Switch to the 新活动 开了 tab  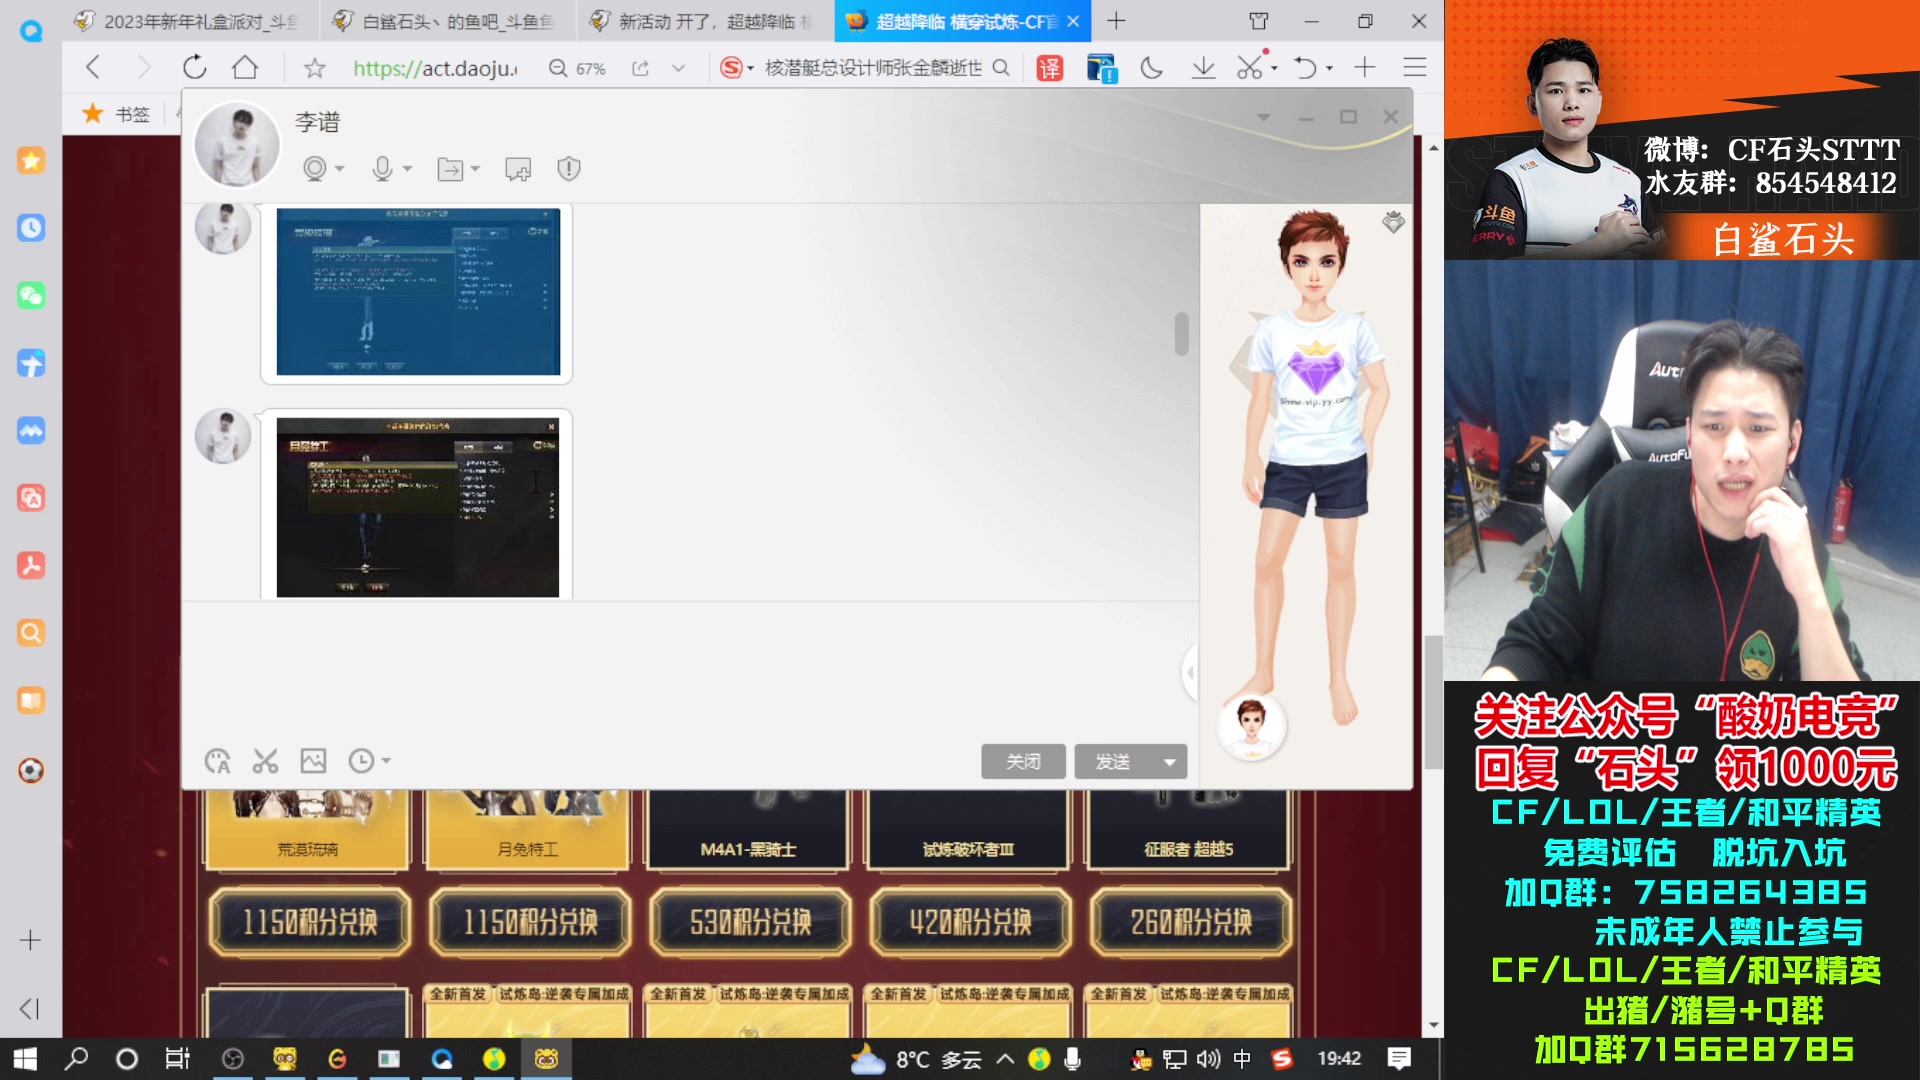point(705,21)
